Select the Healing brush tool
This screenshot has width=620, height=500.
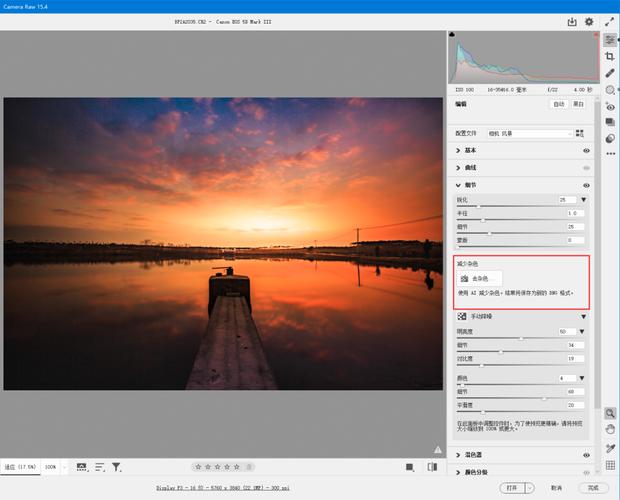pos(610,73)
